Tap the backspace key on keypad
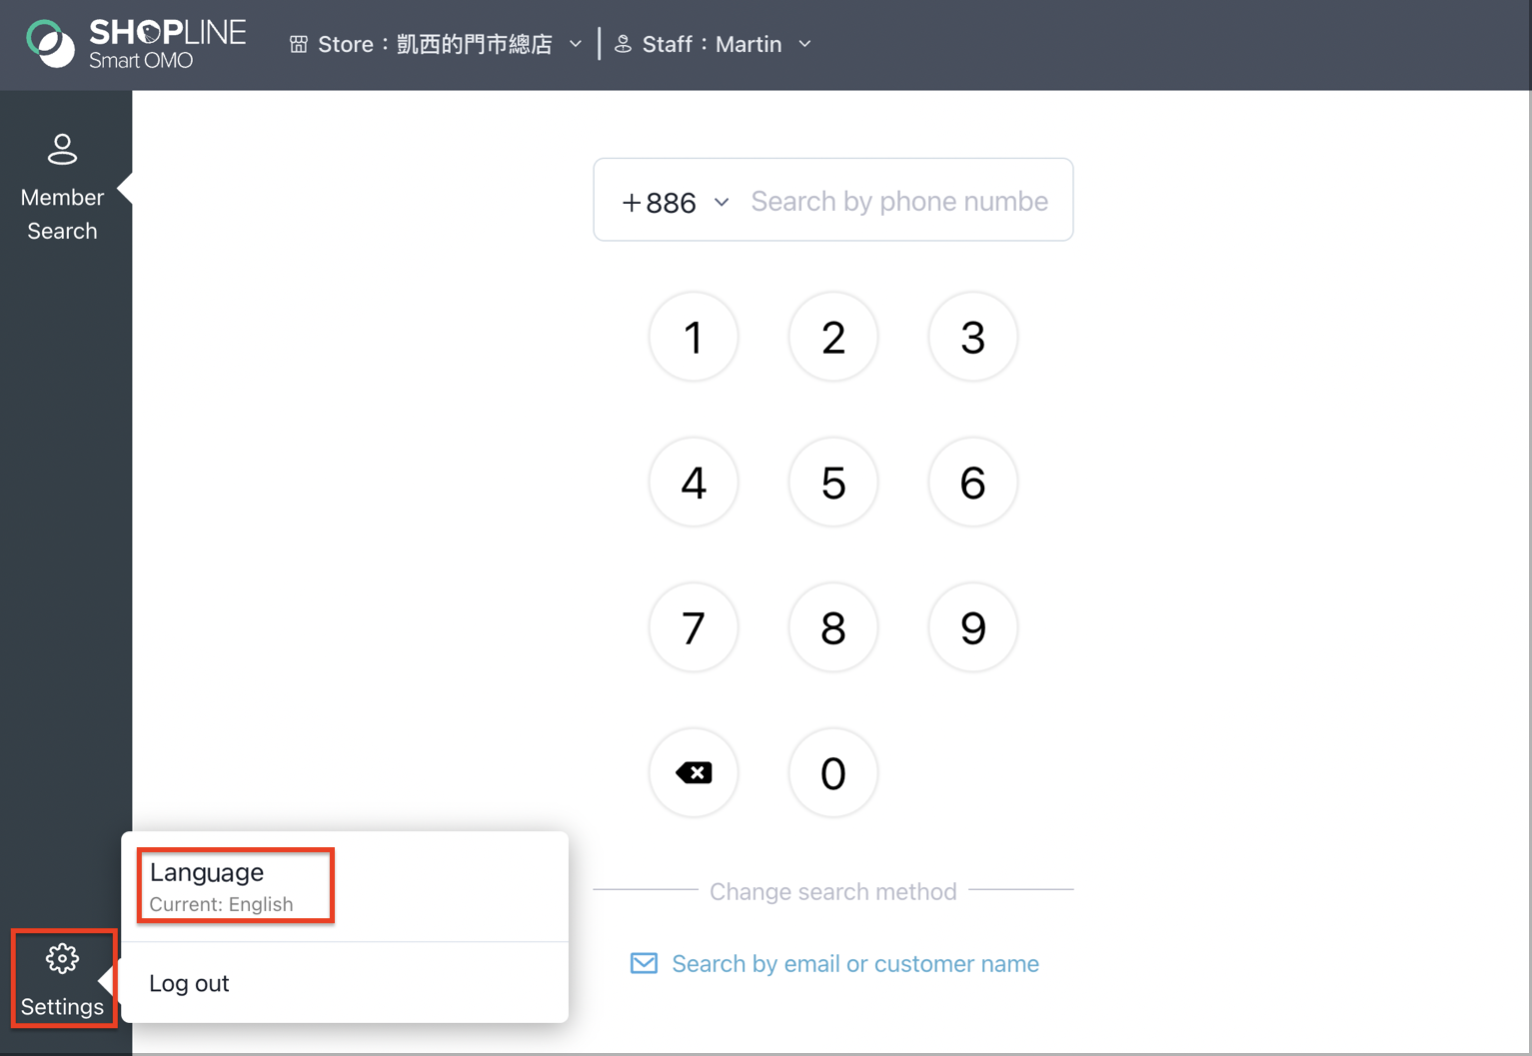Viewport: 1532px width, 1056px height. pos(693,773)
